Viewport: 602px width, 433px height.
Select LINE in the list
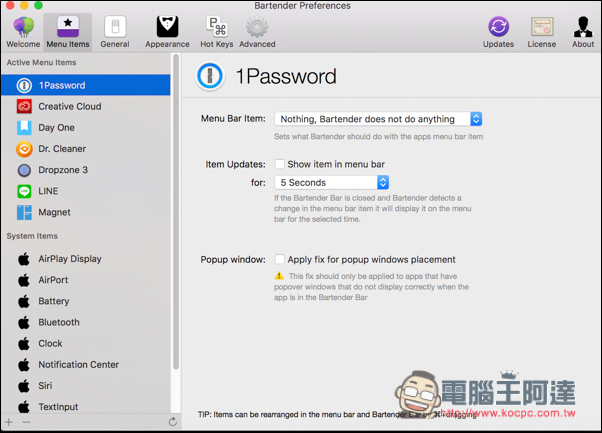pyautogui.click(x=48, y=191)
